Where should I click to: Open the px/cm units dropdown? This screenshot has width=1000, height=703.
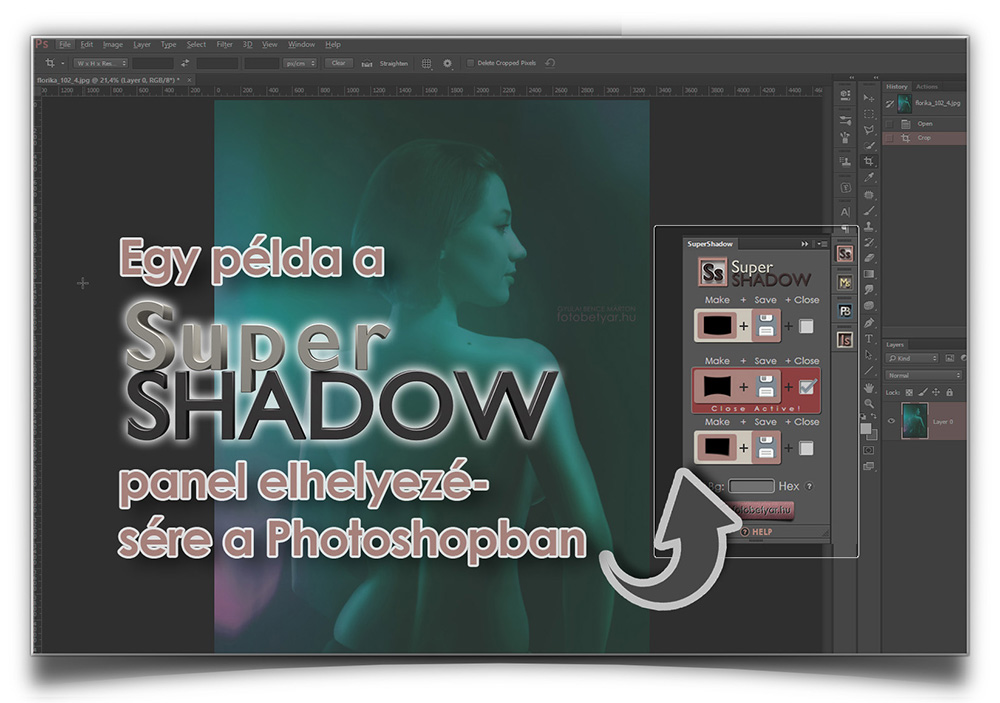click(x=300, y=63)
